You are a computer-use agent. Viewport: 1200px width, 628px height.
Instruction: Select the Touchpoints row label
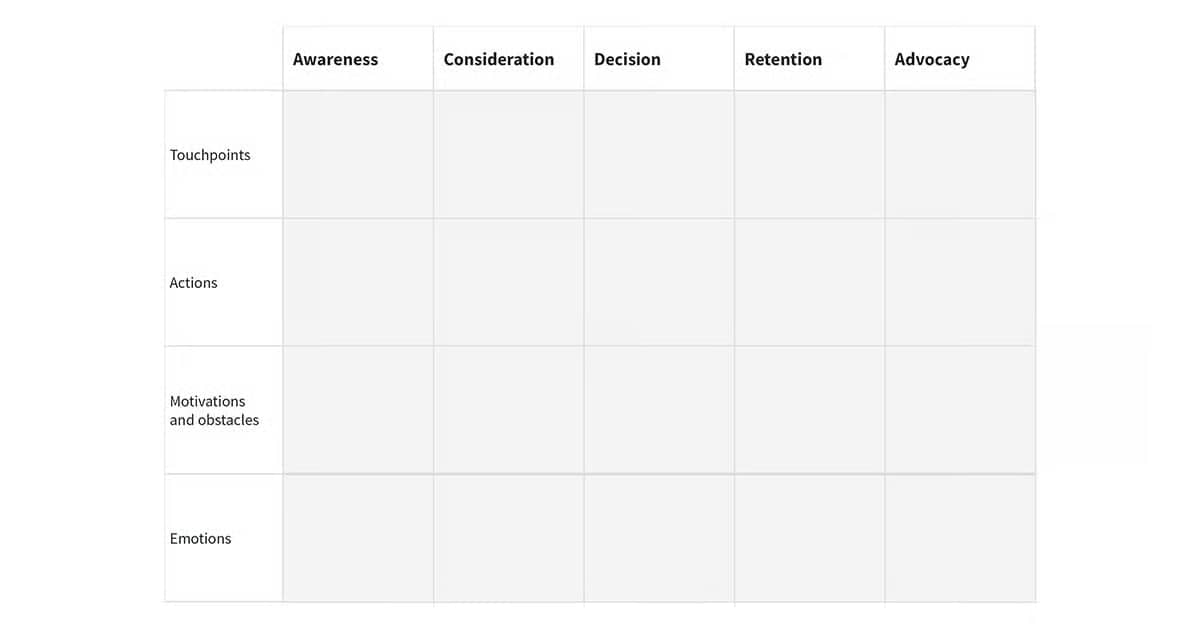210,155
